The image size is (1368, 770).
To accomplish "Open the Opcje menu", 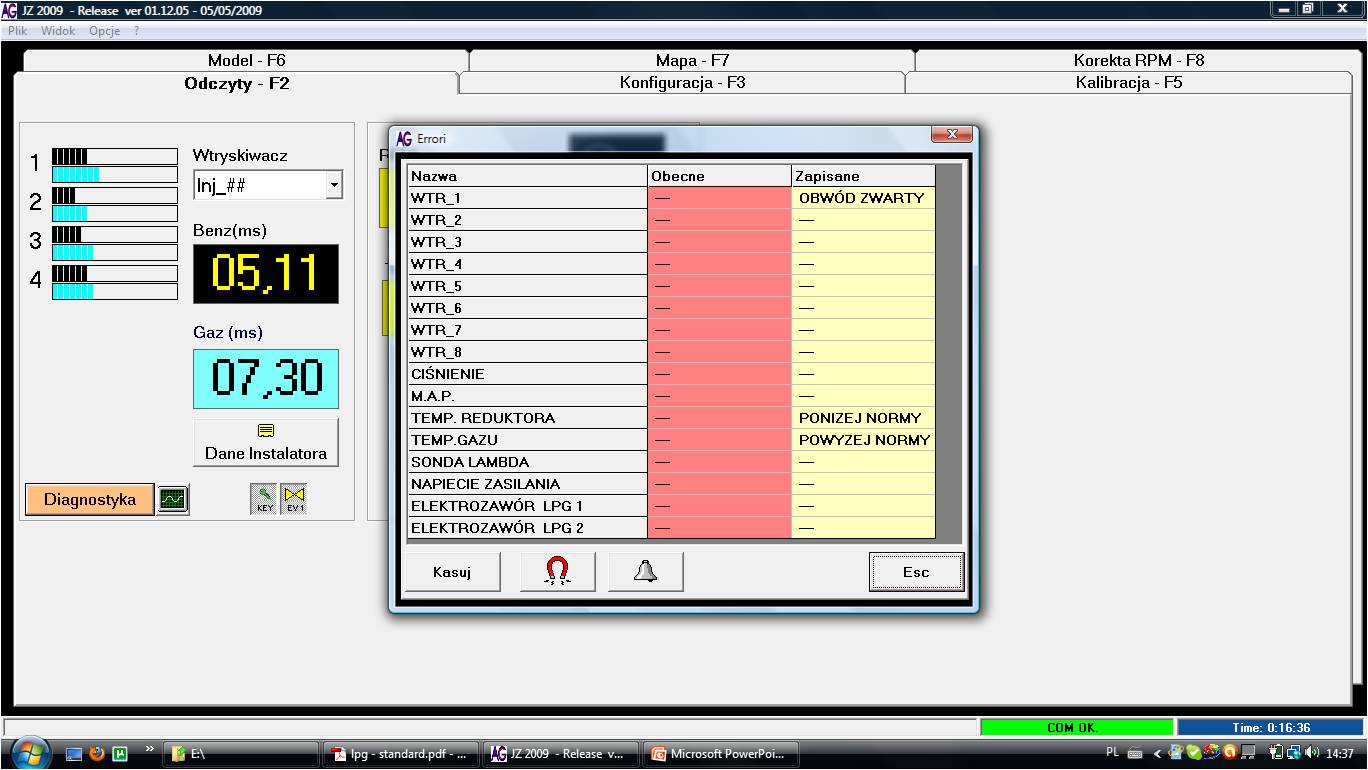I will (x=104, y=31).
